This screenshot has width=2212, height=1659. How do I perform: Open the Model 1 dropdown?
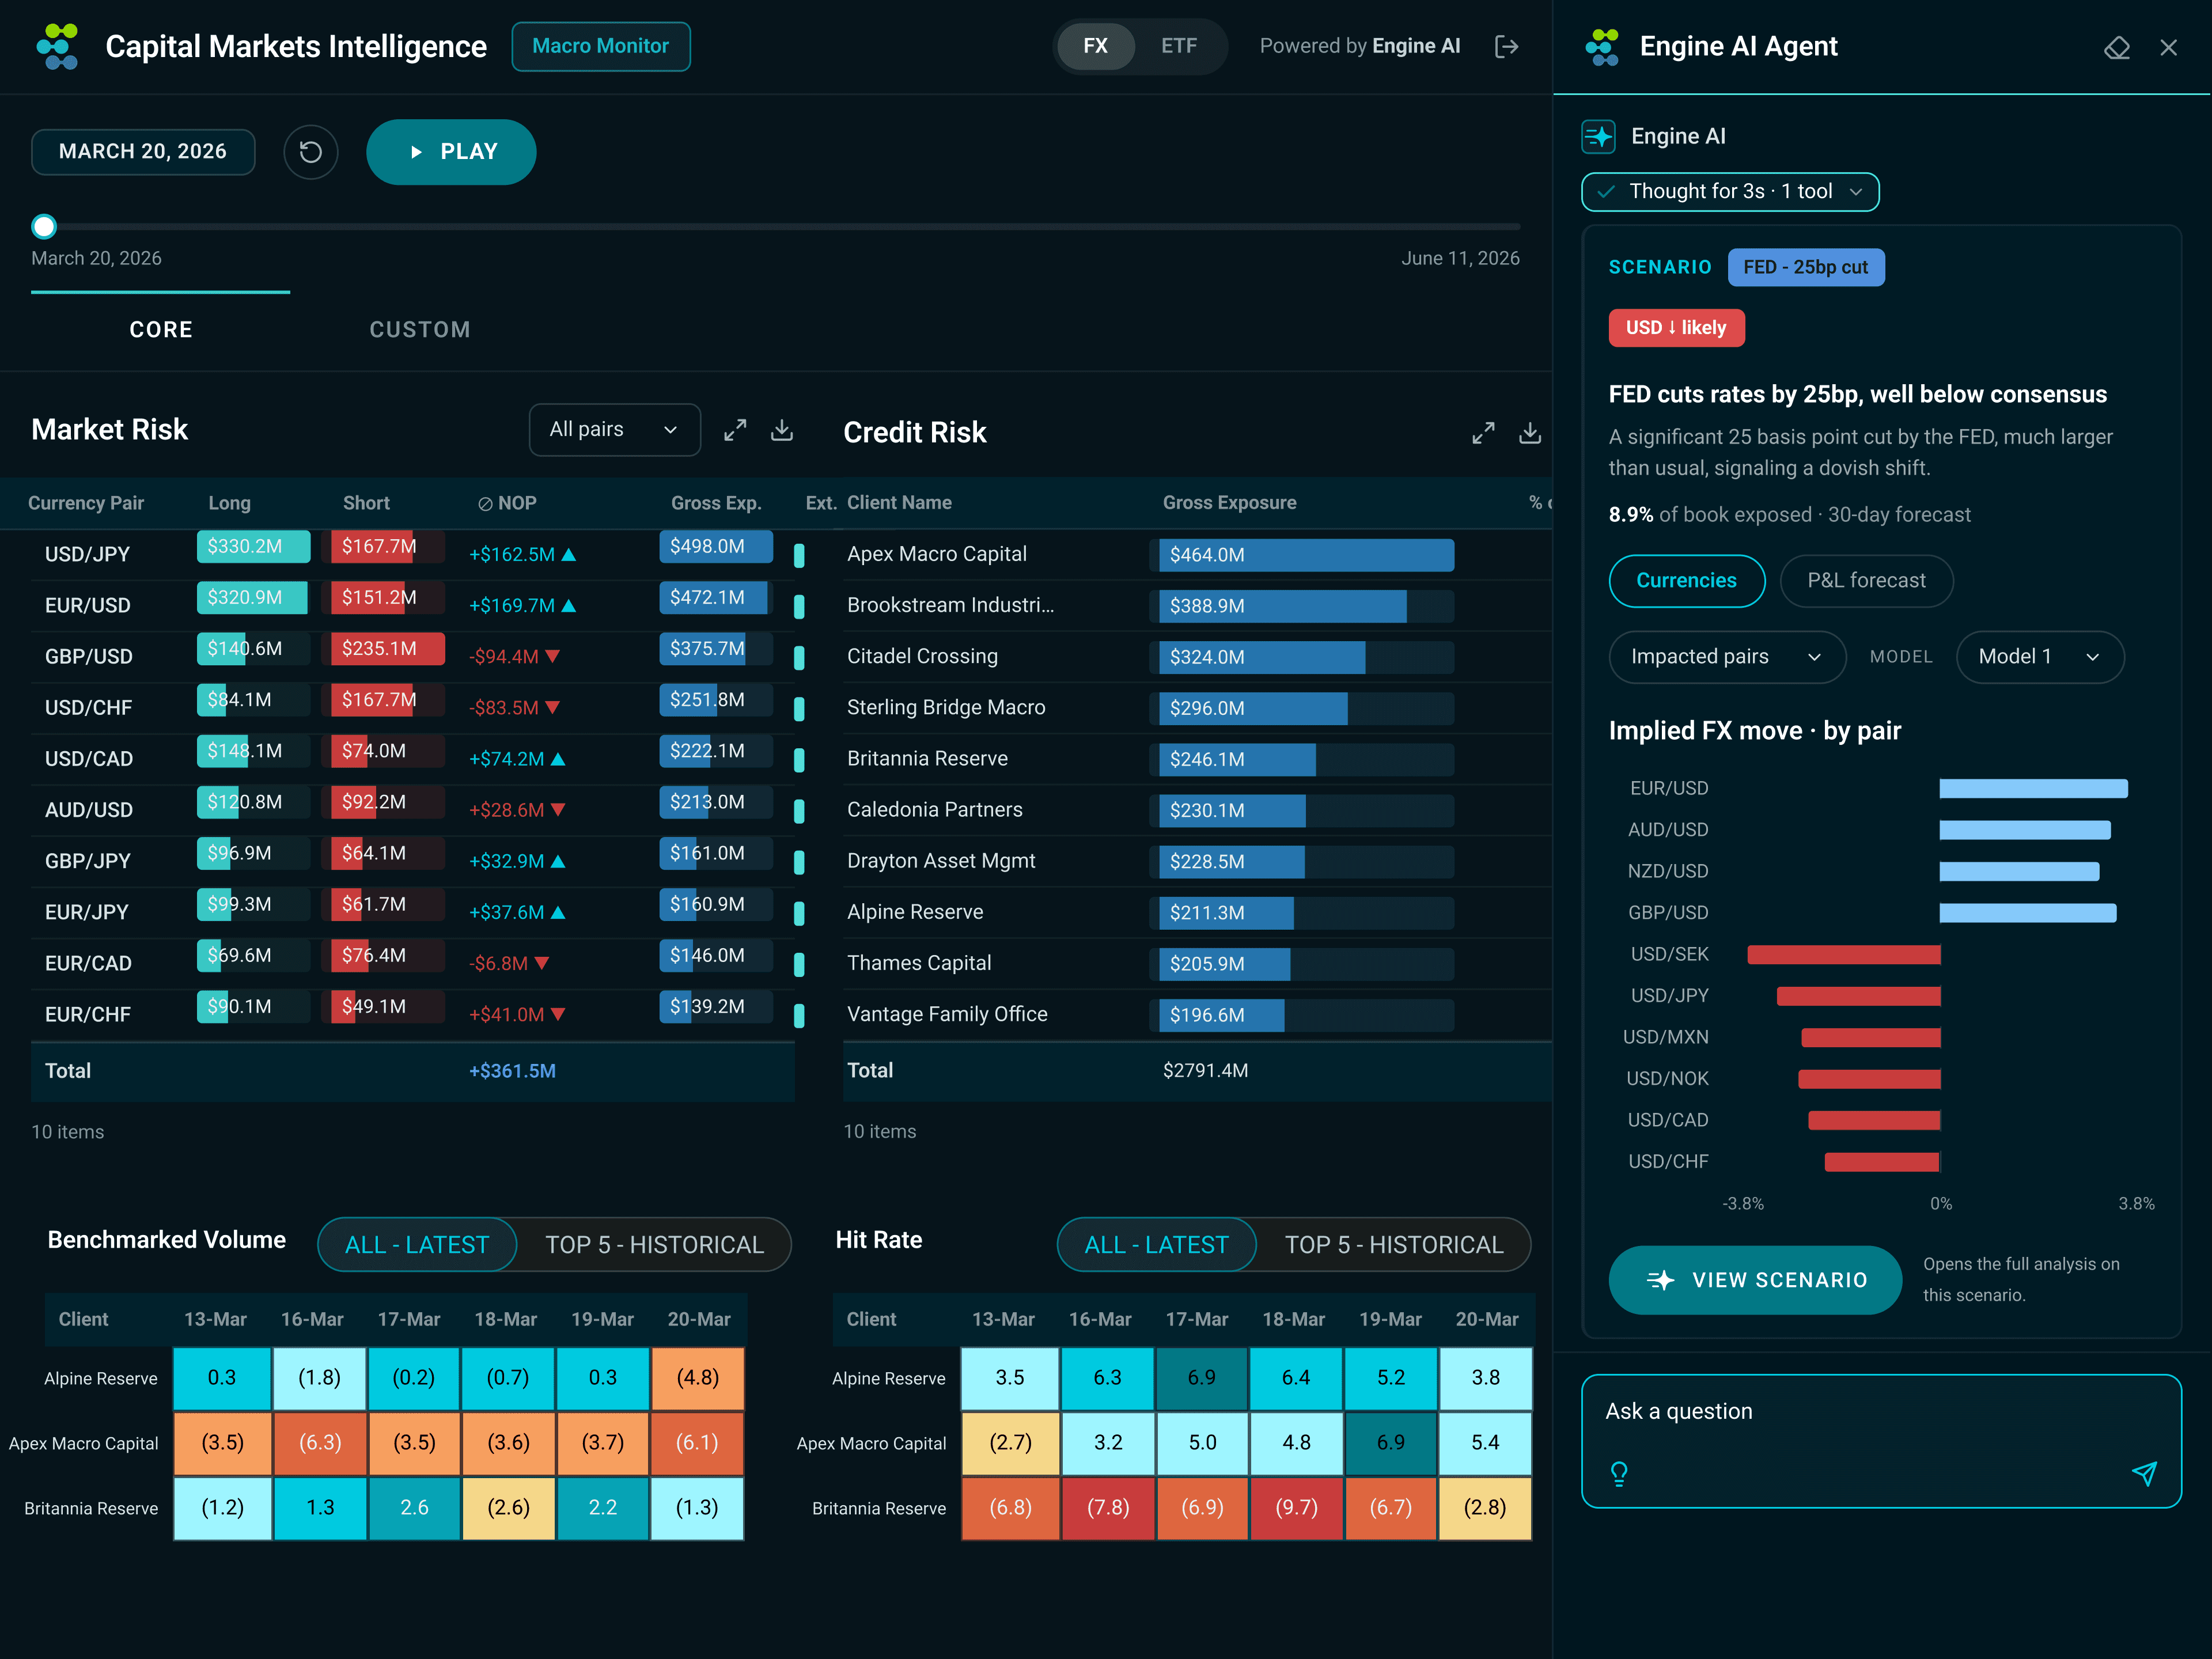[2039, 657]
